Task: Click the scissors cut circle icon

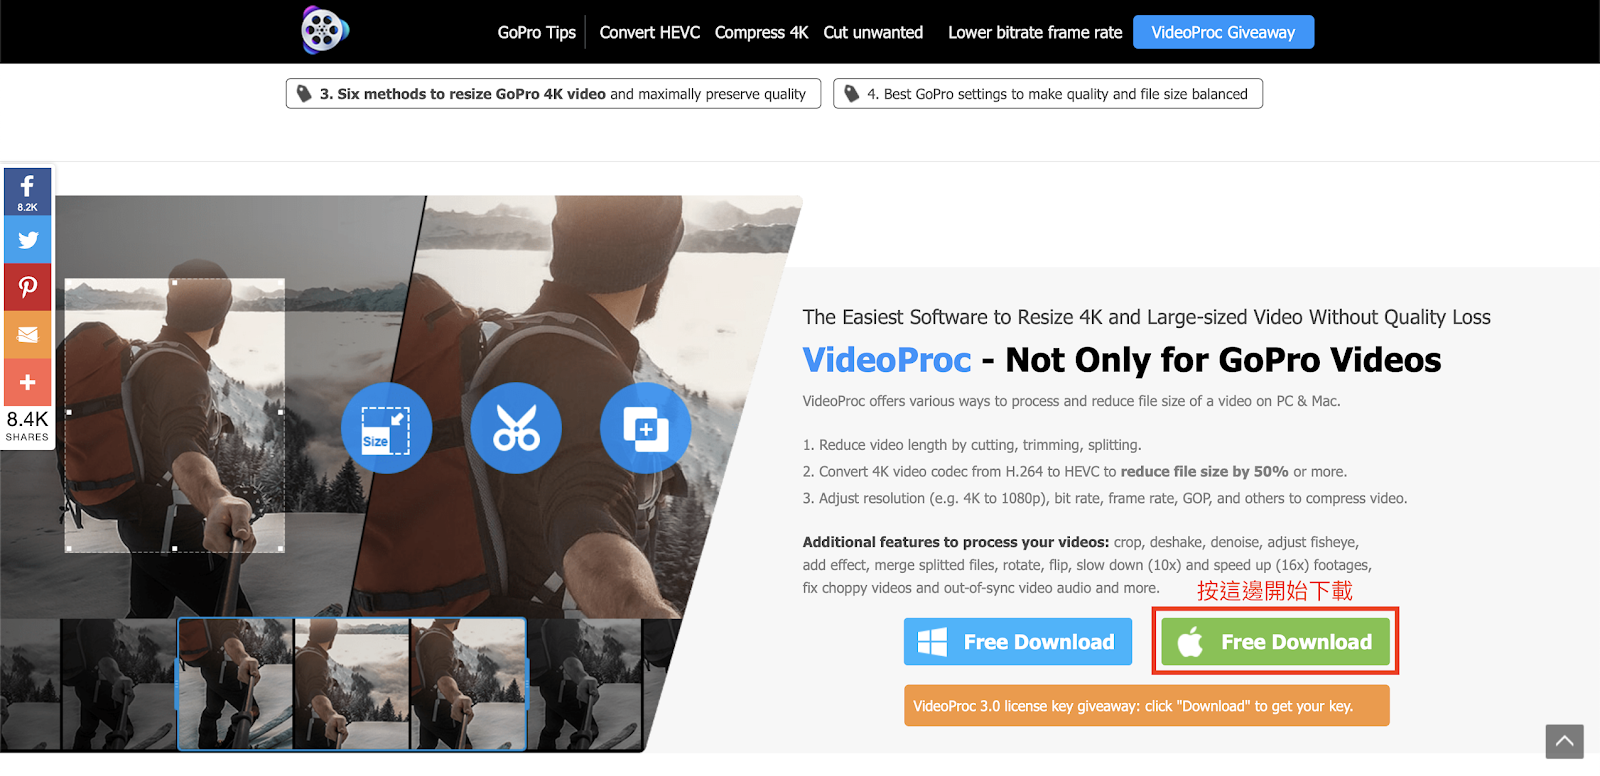Action: click(516, 428)
